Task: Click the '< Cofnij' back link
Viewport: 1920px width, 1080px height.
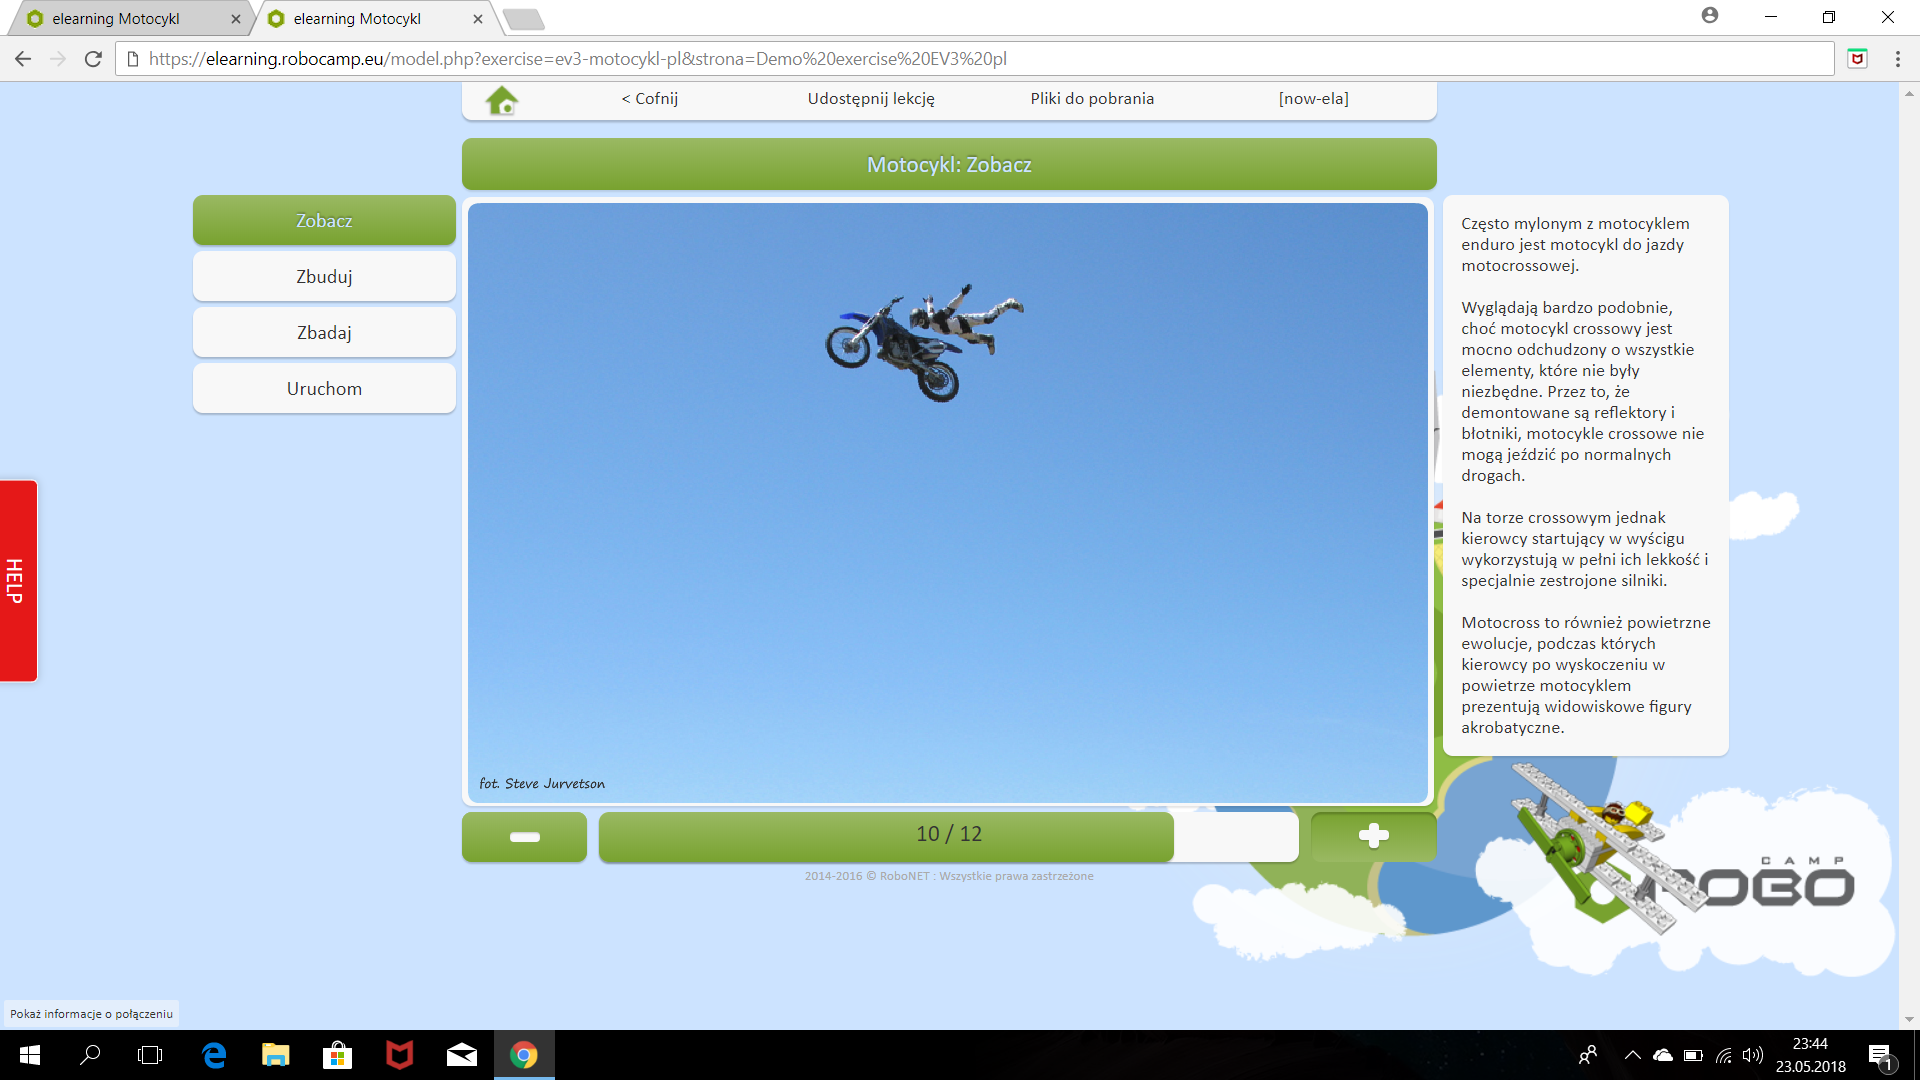Action: (x=650, y=98)
